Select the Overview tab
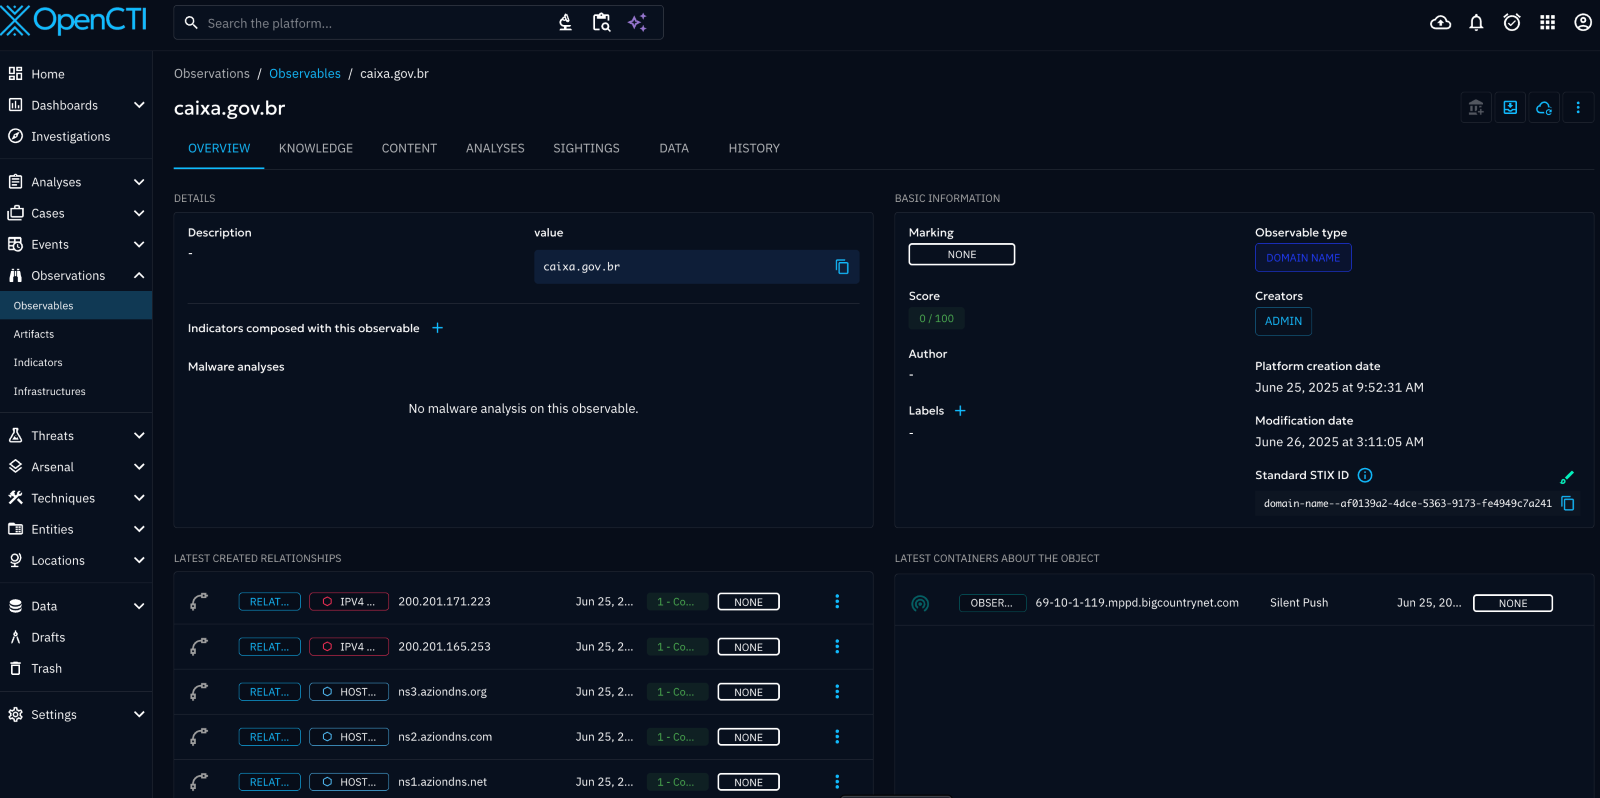 pyautogui.click(x=219, y=148)
